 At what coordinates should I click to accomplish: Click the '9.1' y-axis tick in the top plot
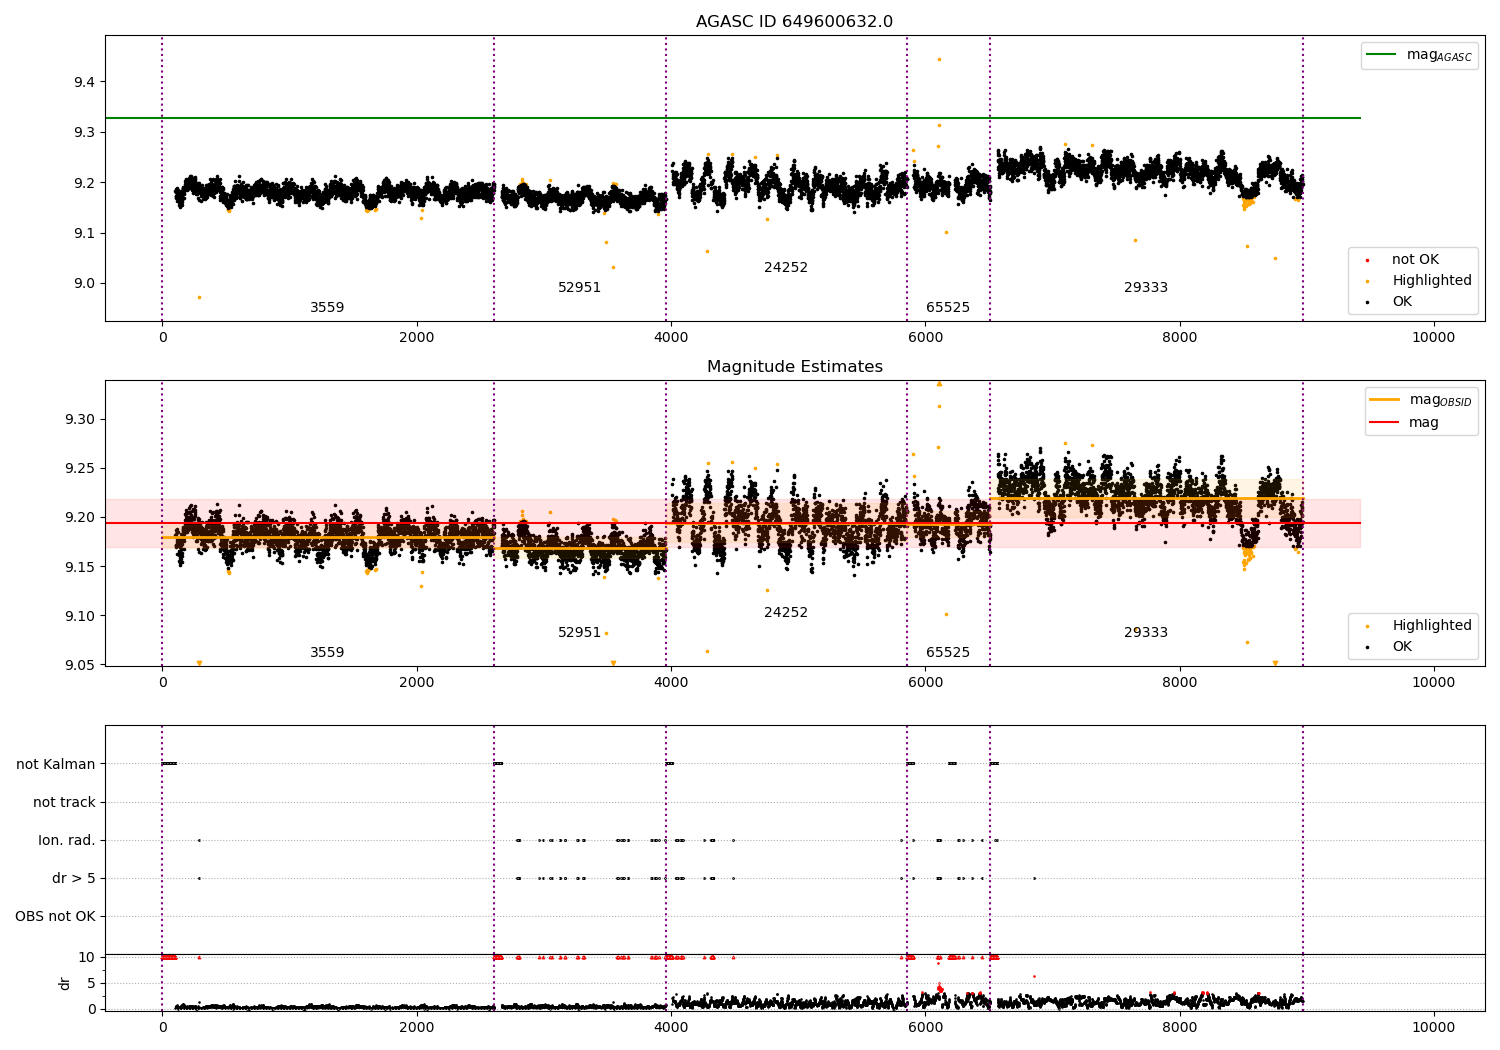point(84,233)
